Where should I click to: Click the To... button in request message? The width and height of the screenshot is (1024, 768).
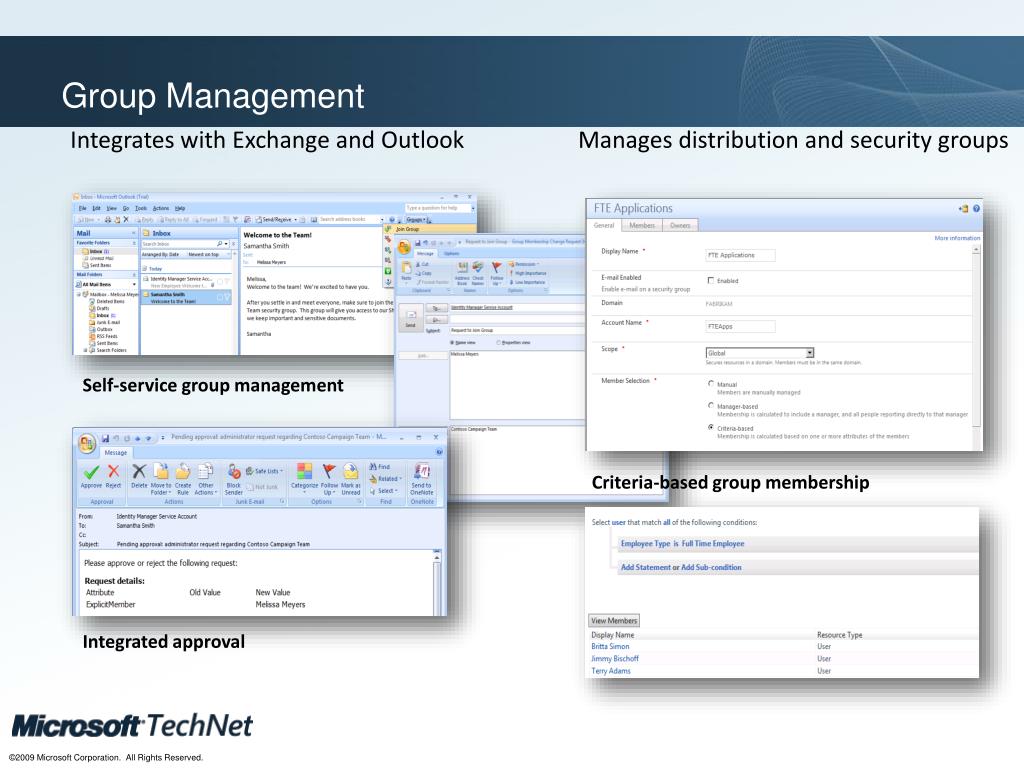(x=436, y=308)
